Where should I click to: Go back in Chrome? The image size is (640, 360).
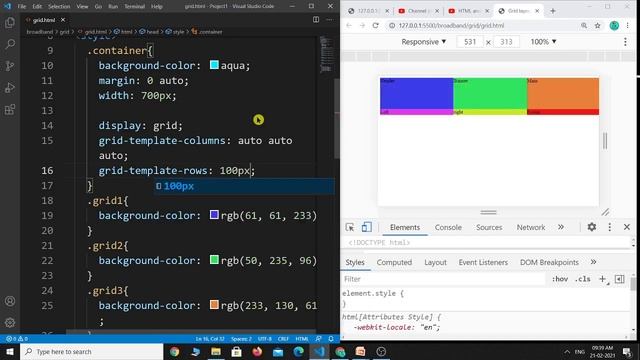coord(349,25)
